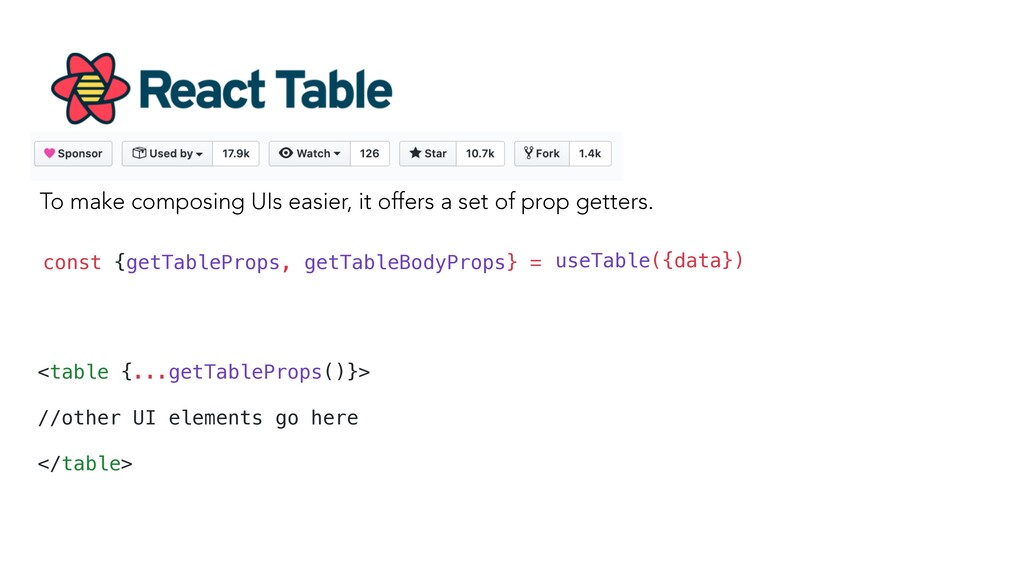
Task: Click the React Table atom logo
Action: point(91,88)
